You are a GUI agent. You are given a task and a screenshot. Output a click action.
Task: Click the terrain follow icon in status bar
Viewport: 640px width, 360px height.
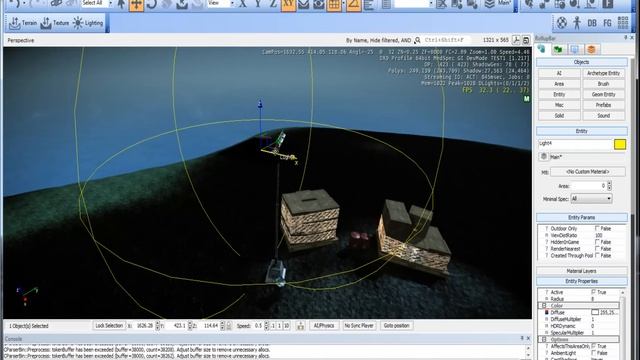click(x=300, y=326)
